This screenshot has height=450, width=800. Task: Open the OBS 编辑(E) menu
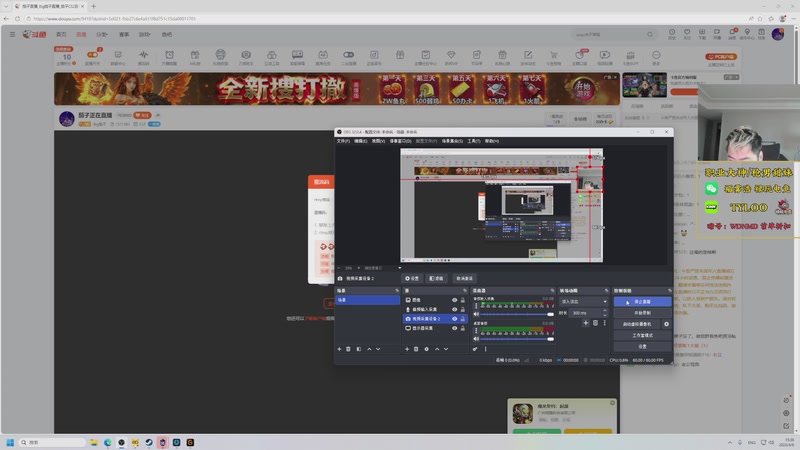pos(360,141)
